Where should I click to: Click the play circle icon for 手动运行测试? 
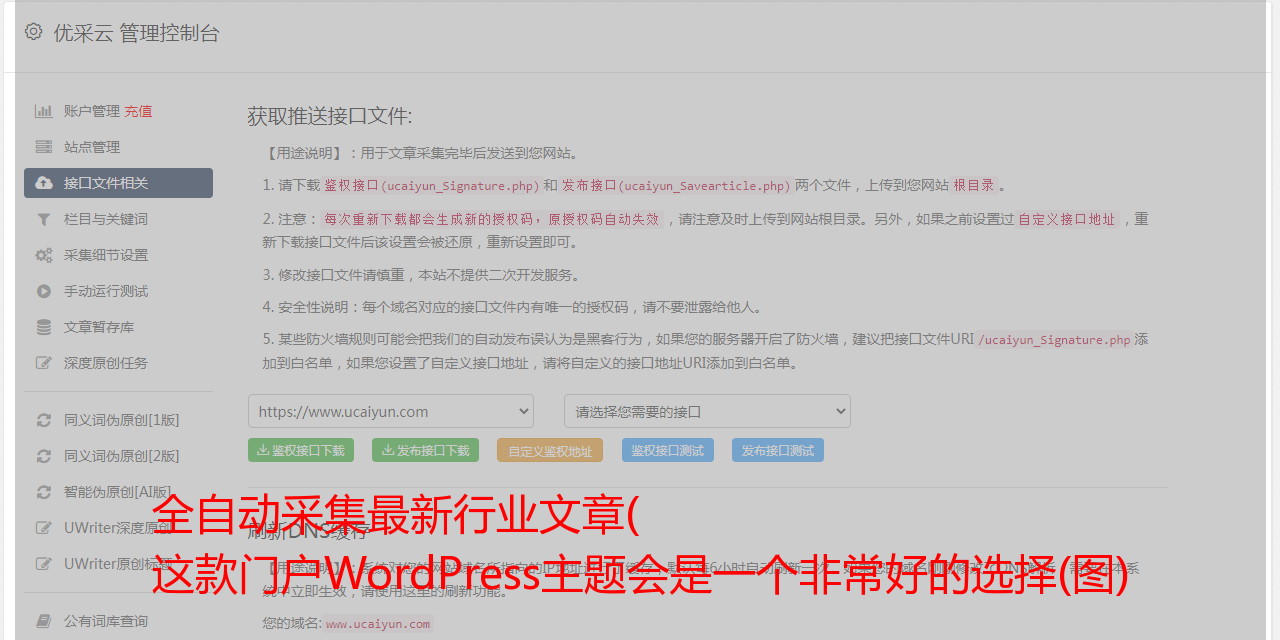44,291
